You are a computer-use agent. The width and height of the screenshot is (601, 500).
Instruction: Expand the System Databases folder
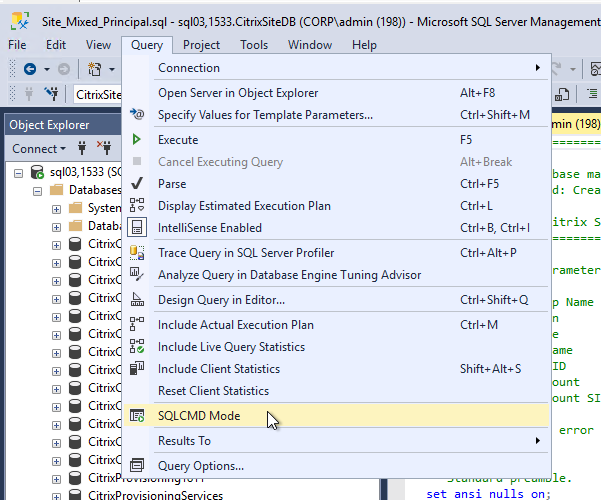[x=56, y=209]
